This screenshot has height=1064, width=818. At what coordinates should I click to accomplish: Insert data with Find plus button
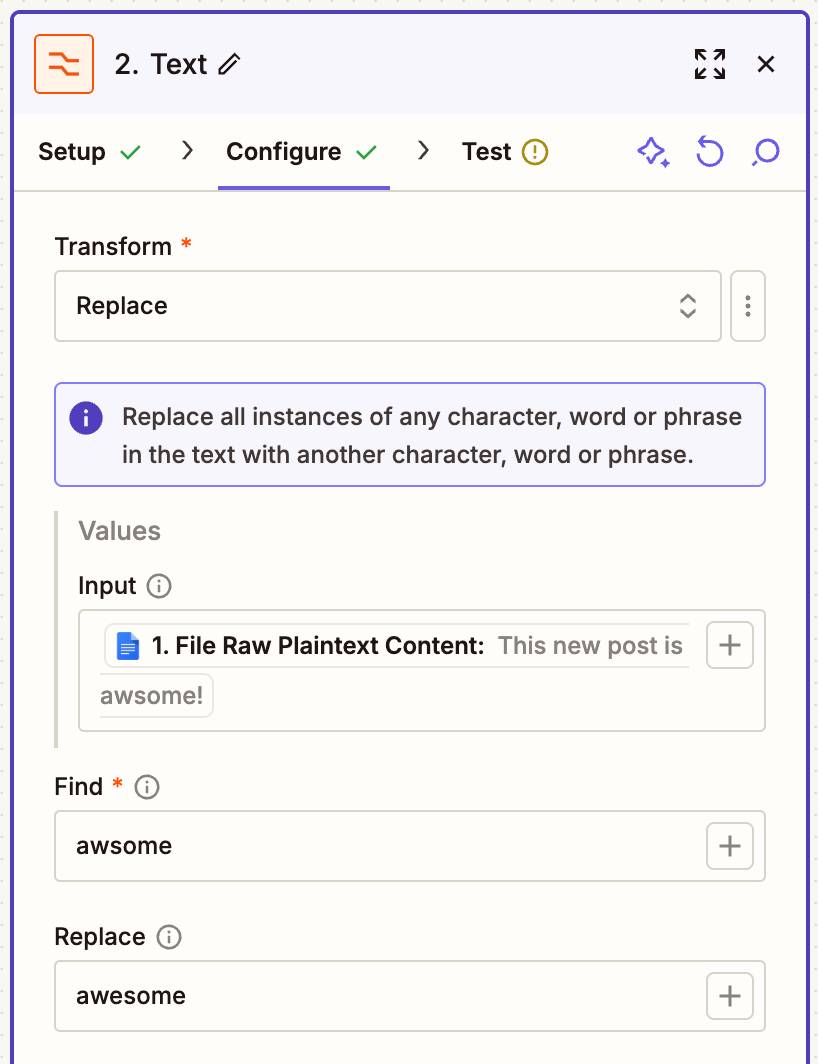730,846
